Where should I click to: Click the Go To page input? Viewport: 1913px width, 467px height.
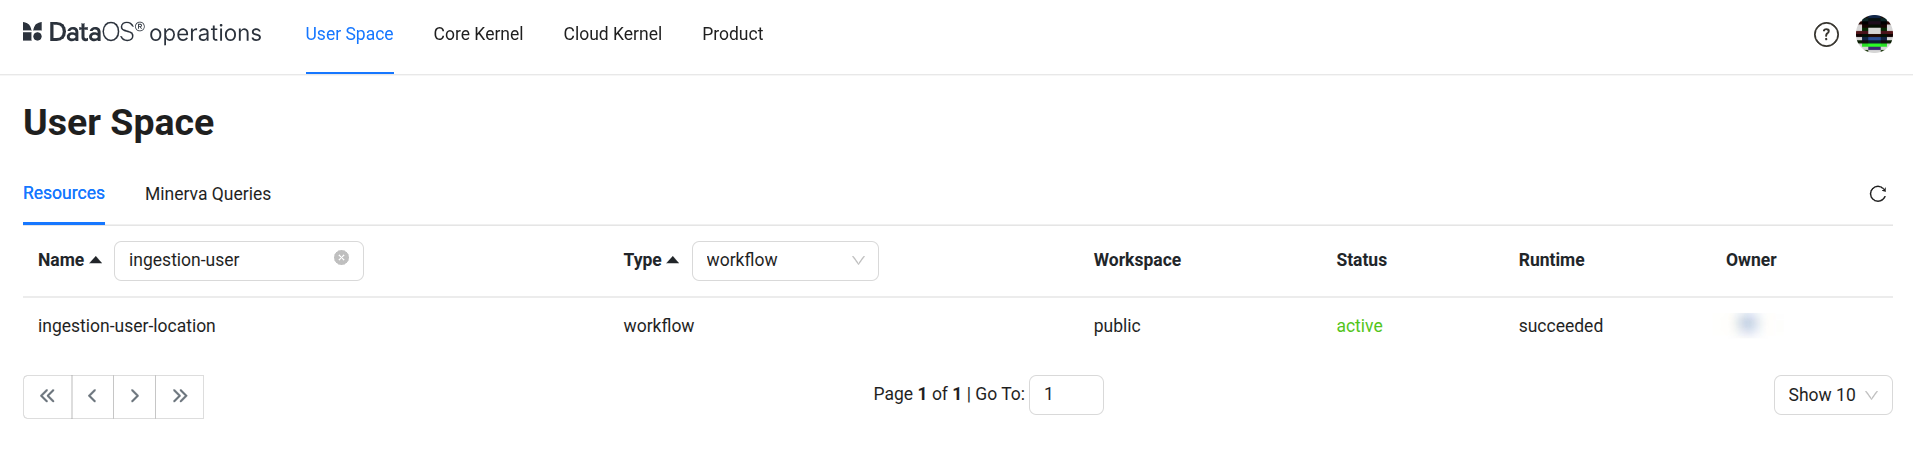coord(1066,395)
